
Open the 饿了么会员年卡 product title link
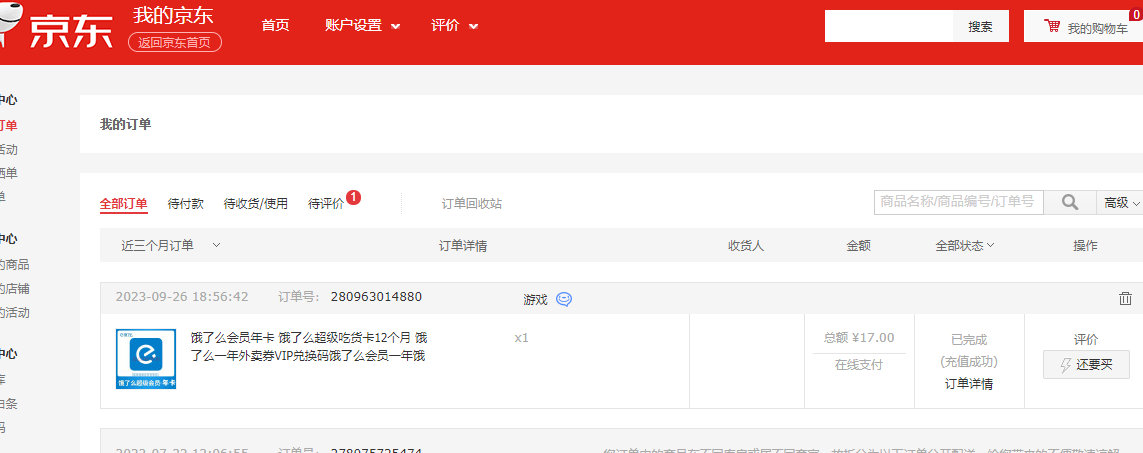coord(309,346)
